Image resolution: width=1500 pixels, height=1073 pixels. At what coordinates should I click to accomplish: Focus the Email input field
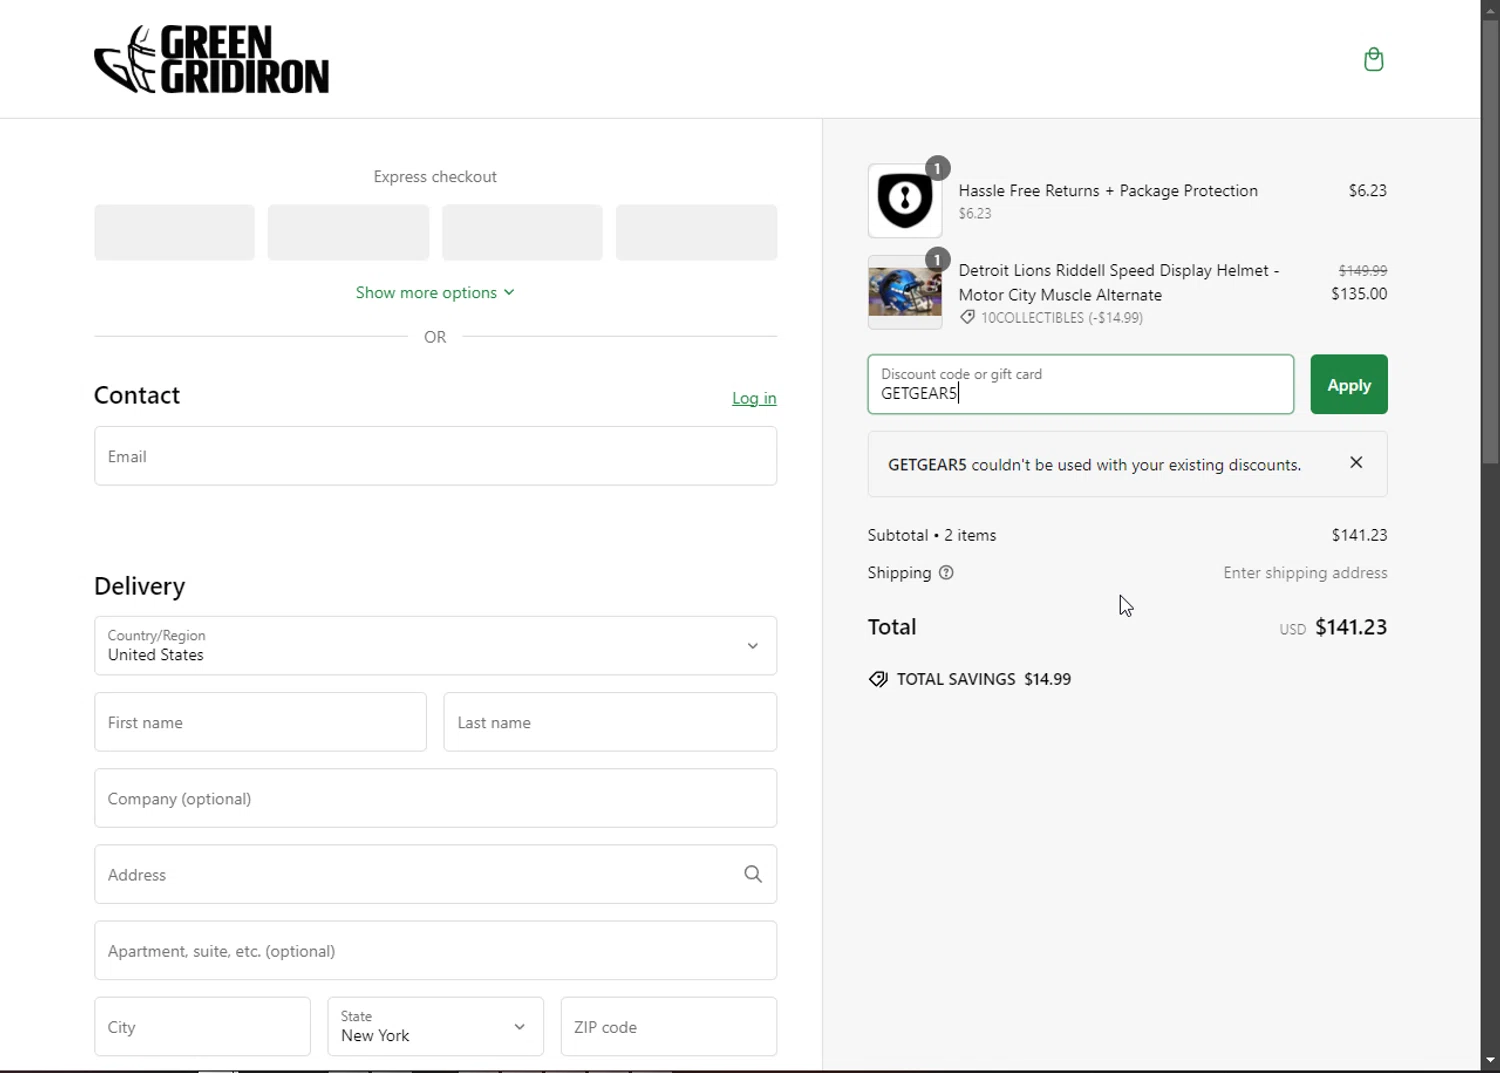(x=435, y=456)
